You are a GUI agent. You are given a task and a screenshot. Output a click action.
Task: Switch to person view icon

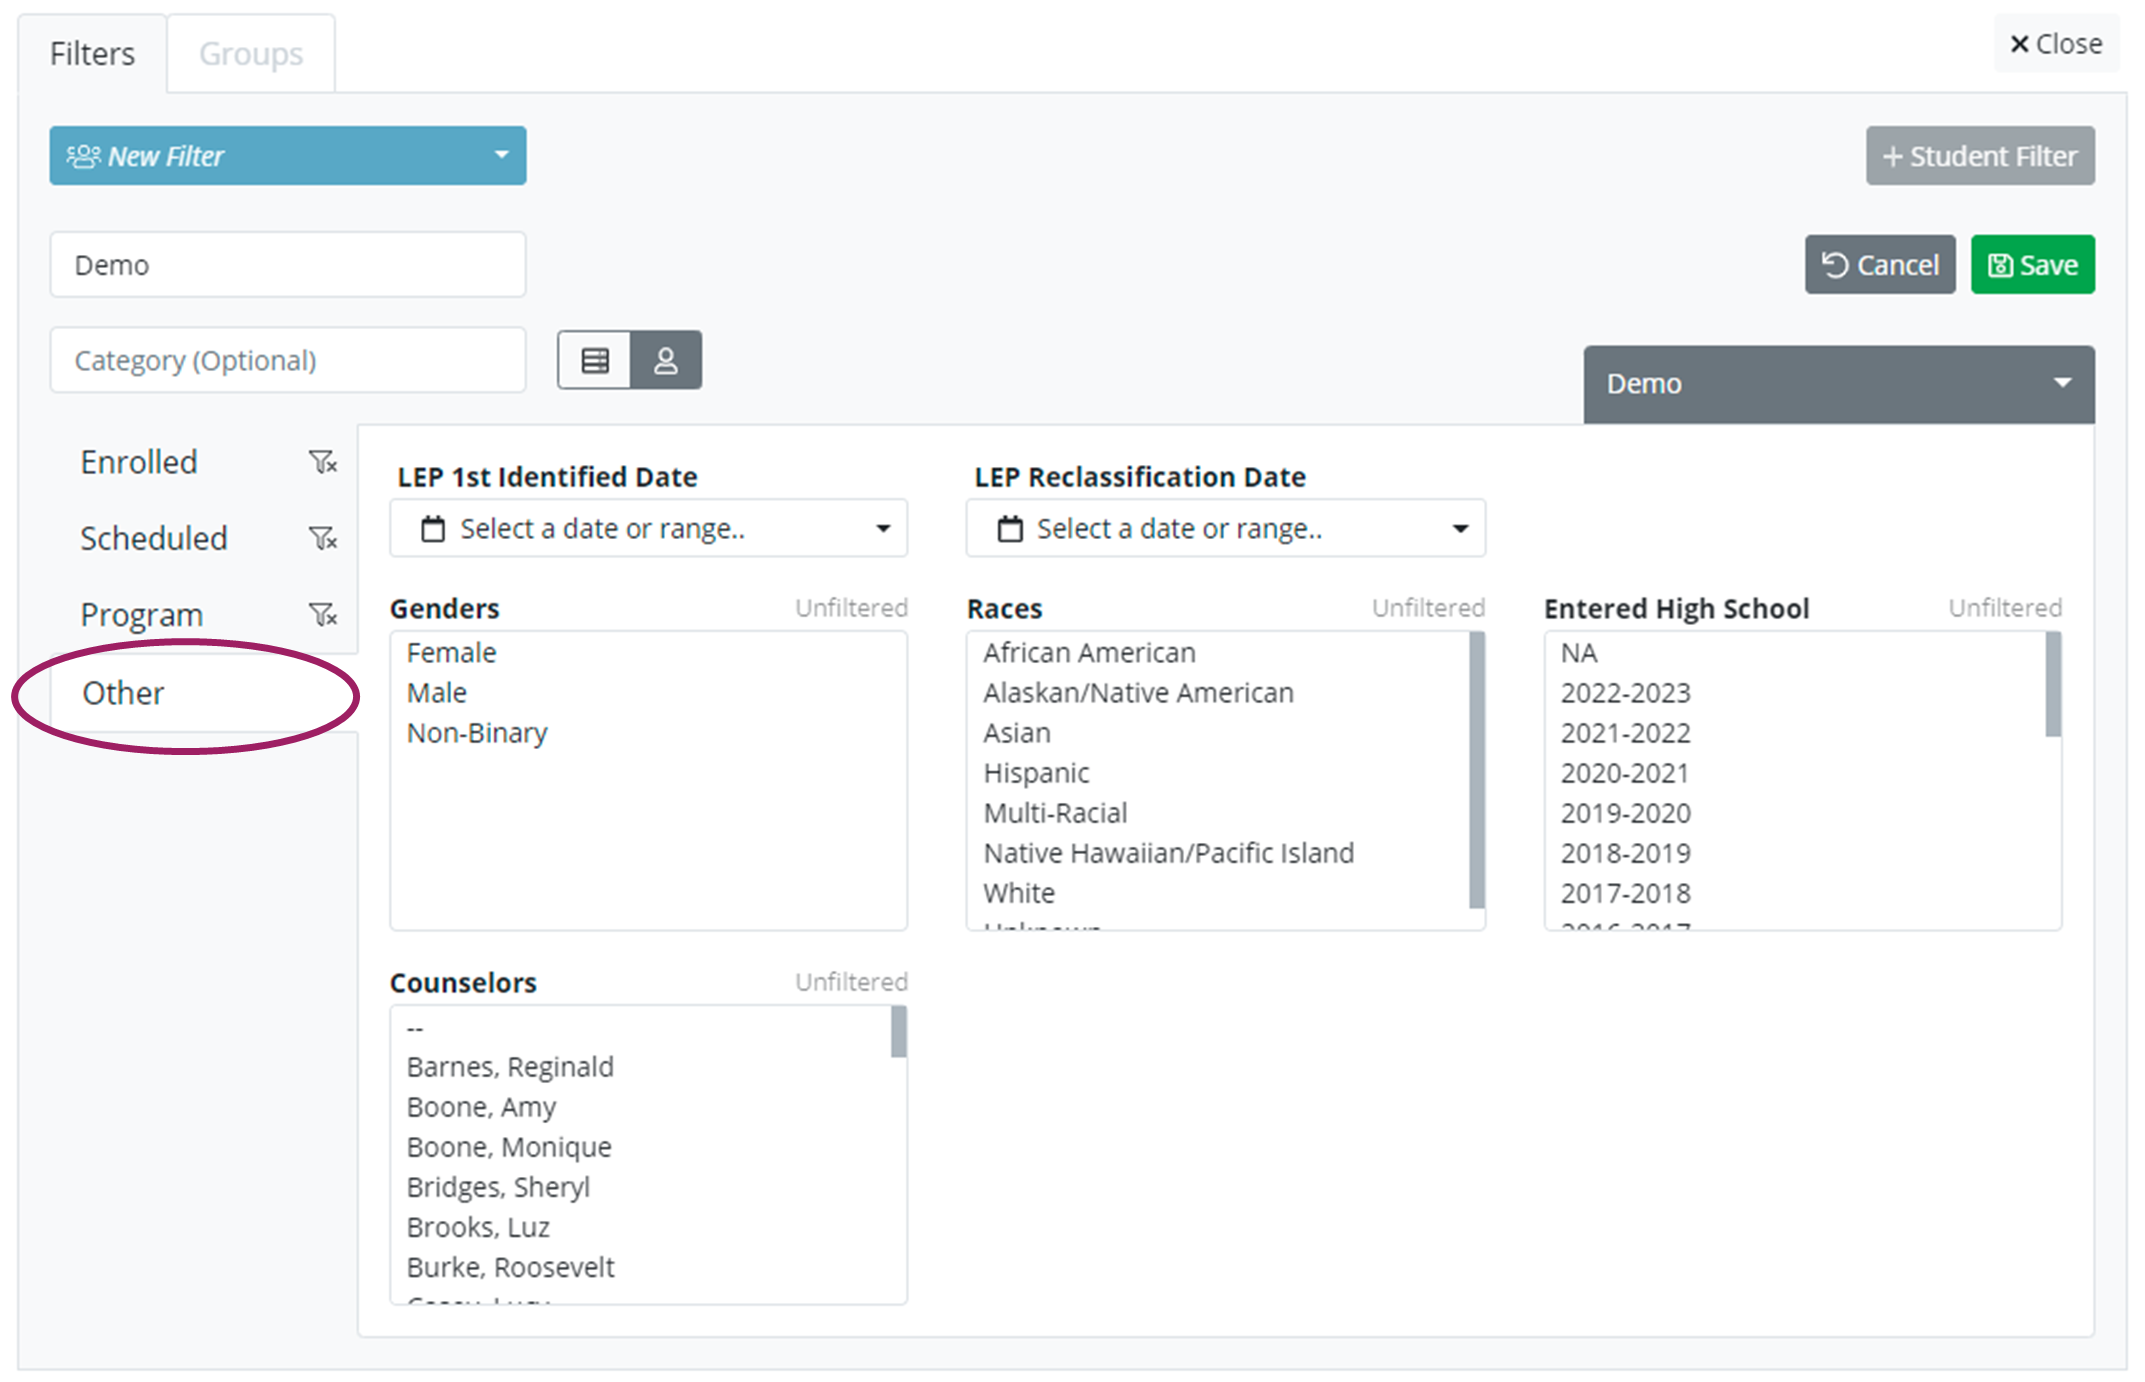[666, 361]
